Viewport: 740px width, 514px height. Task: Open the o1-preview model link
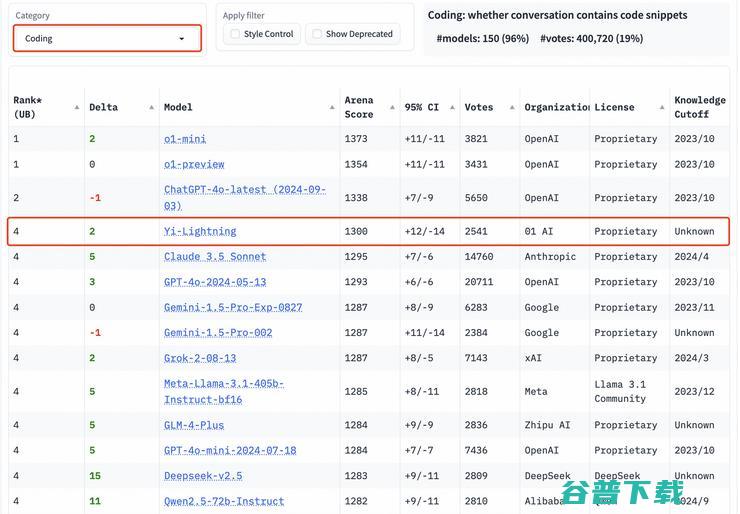[194, 164]
